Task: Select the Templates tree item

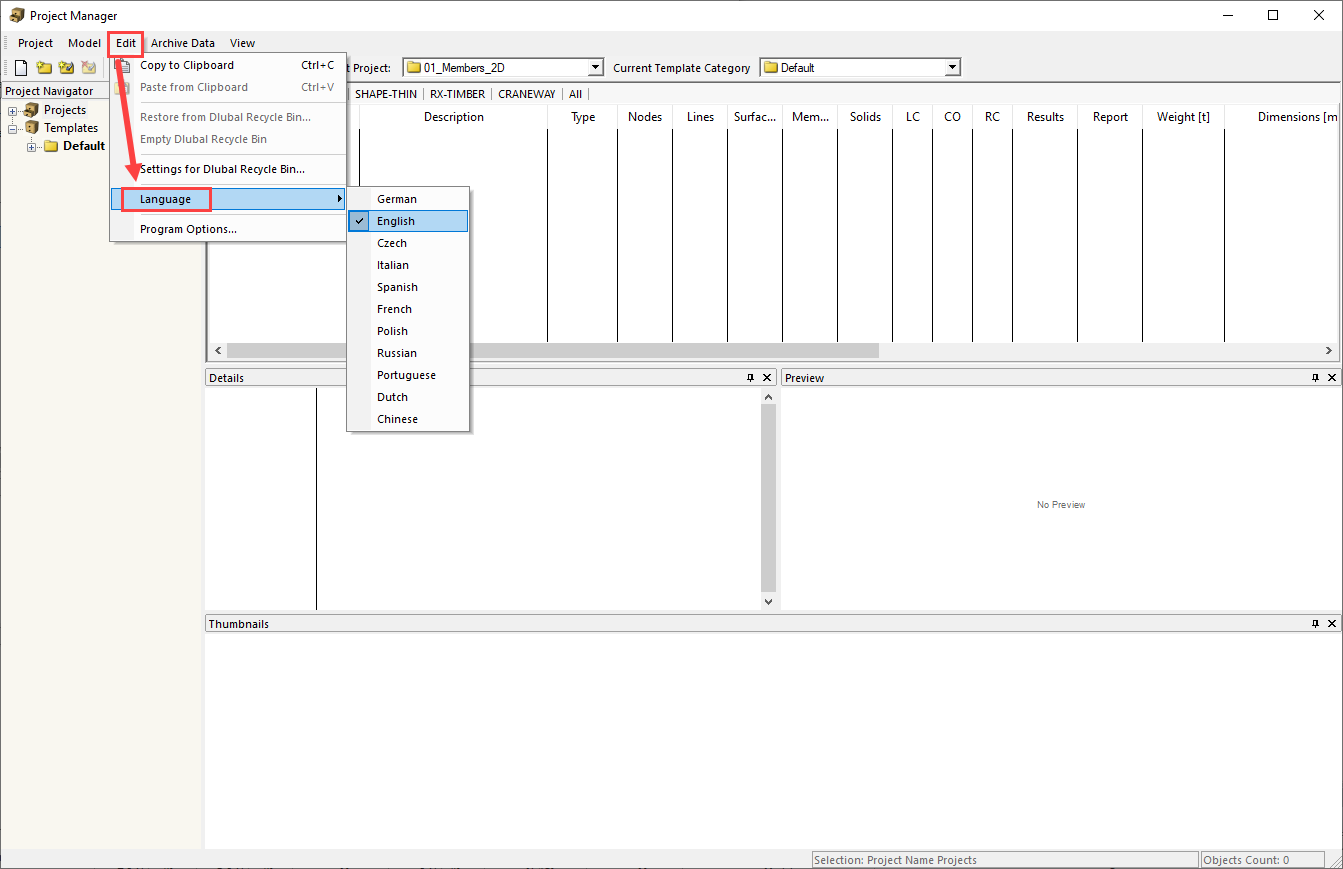Action: click(x=71, y=128)
